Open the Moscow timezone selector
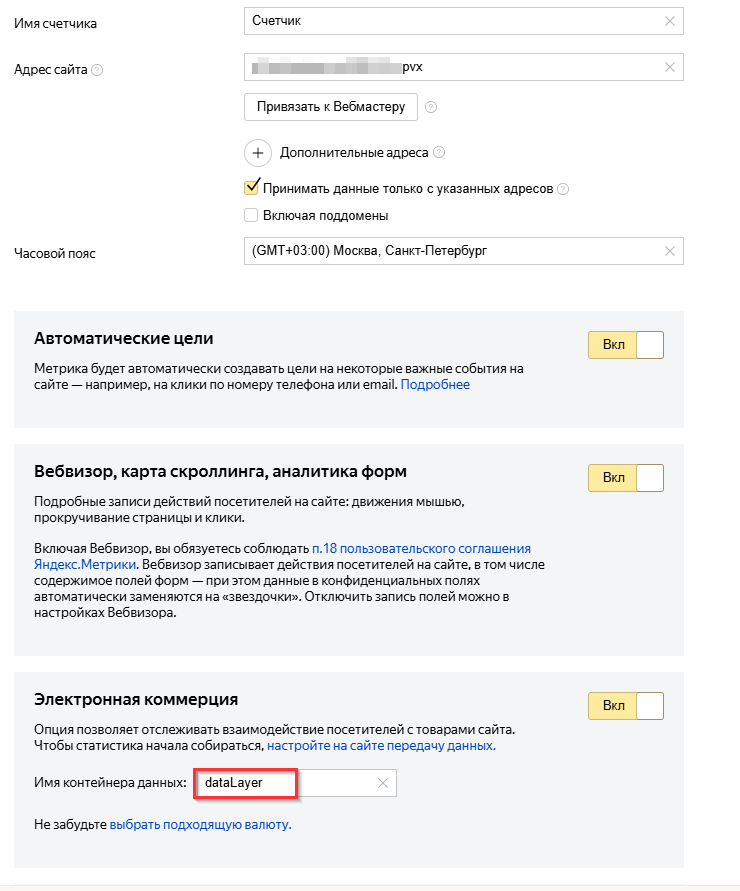 pyautogui.click(x=450, y=252)
